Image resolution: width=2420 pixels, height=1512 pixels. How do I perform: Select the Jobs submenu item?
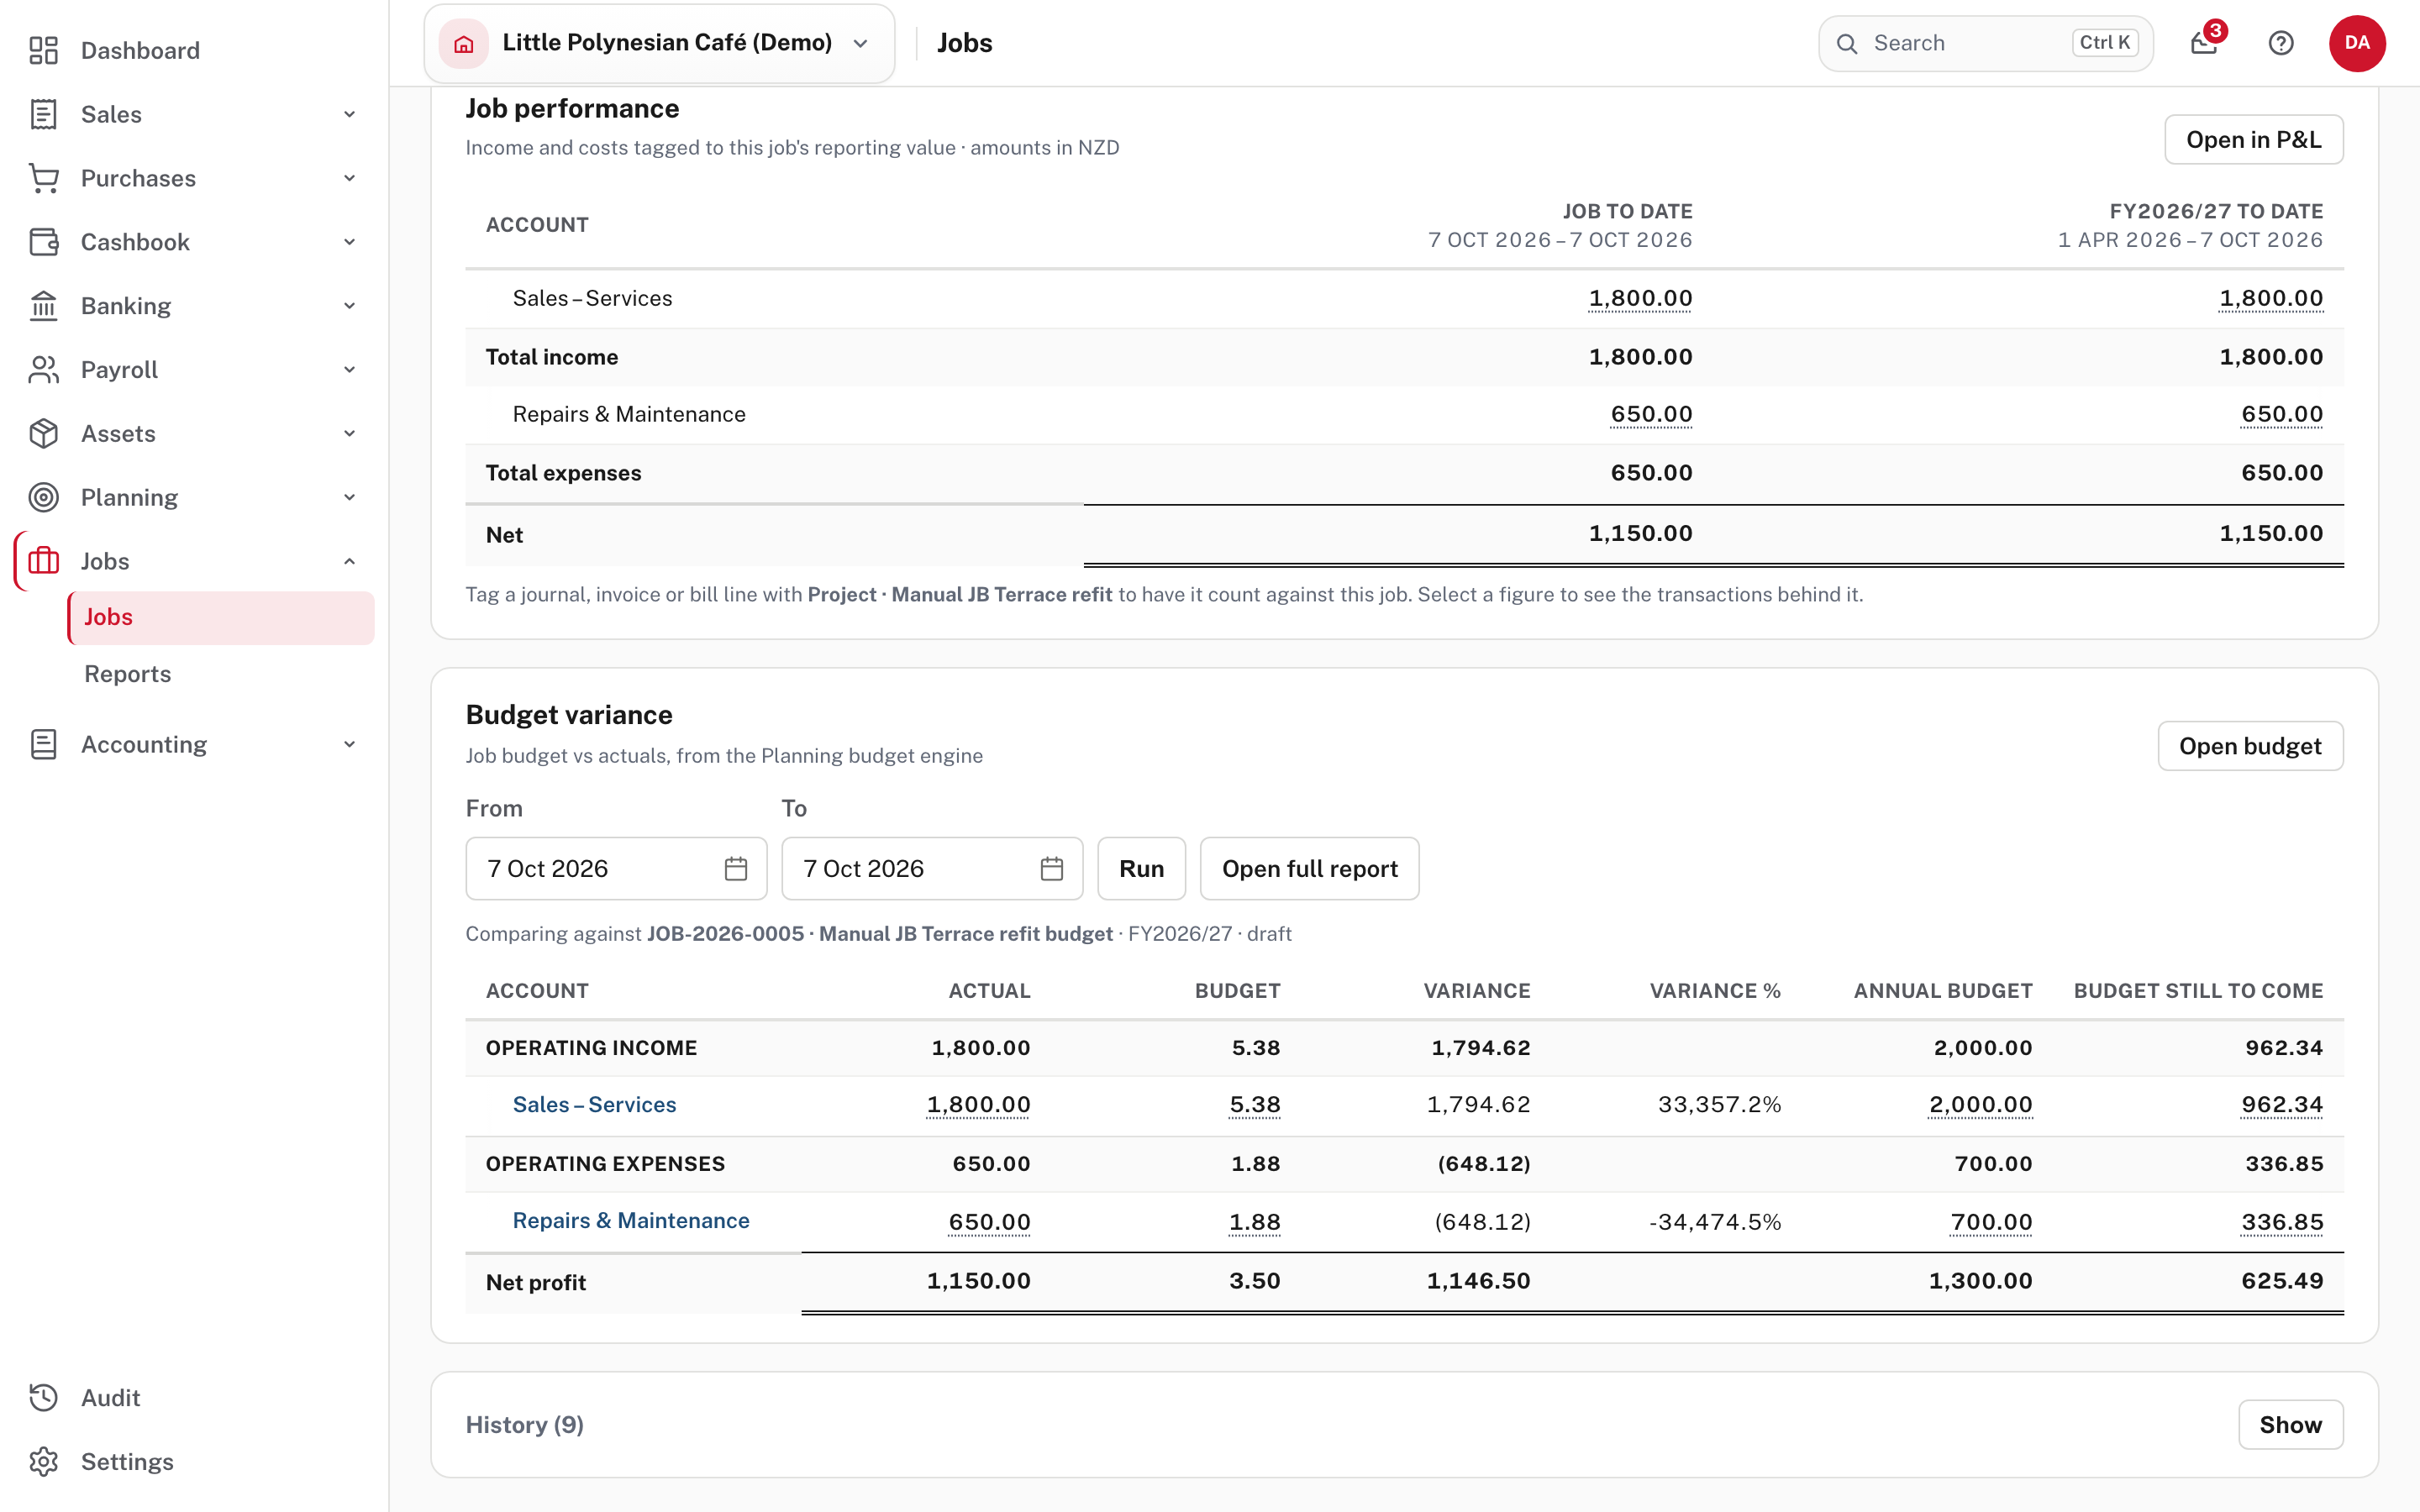221,617
